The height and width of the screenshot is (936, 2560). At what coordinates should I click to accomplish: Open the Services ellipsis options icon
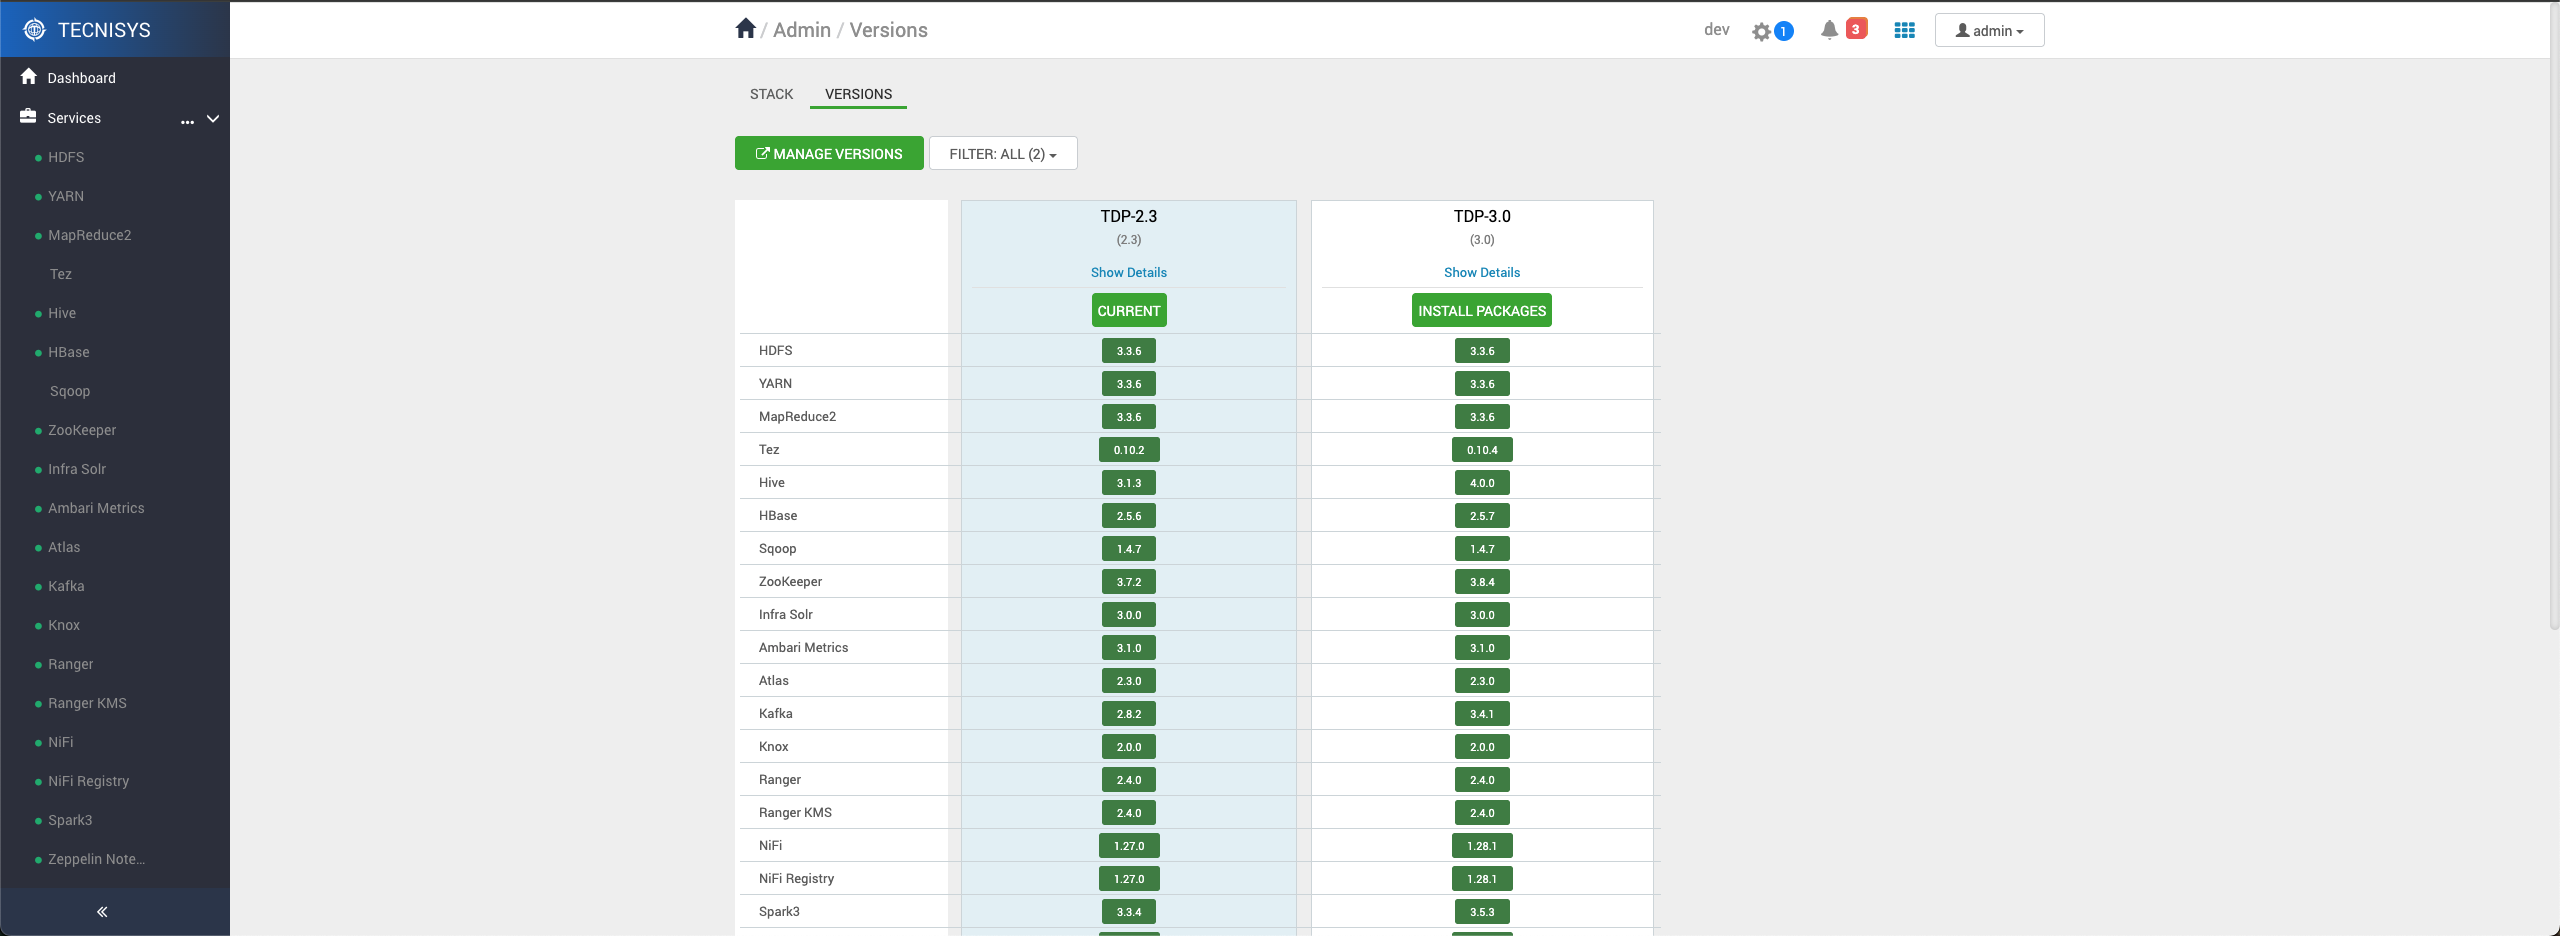click(x=188, y=122)
